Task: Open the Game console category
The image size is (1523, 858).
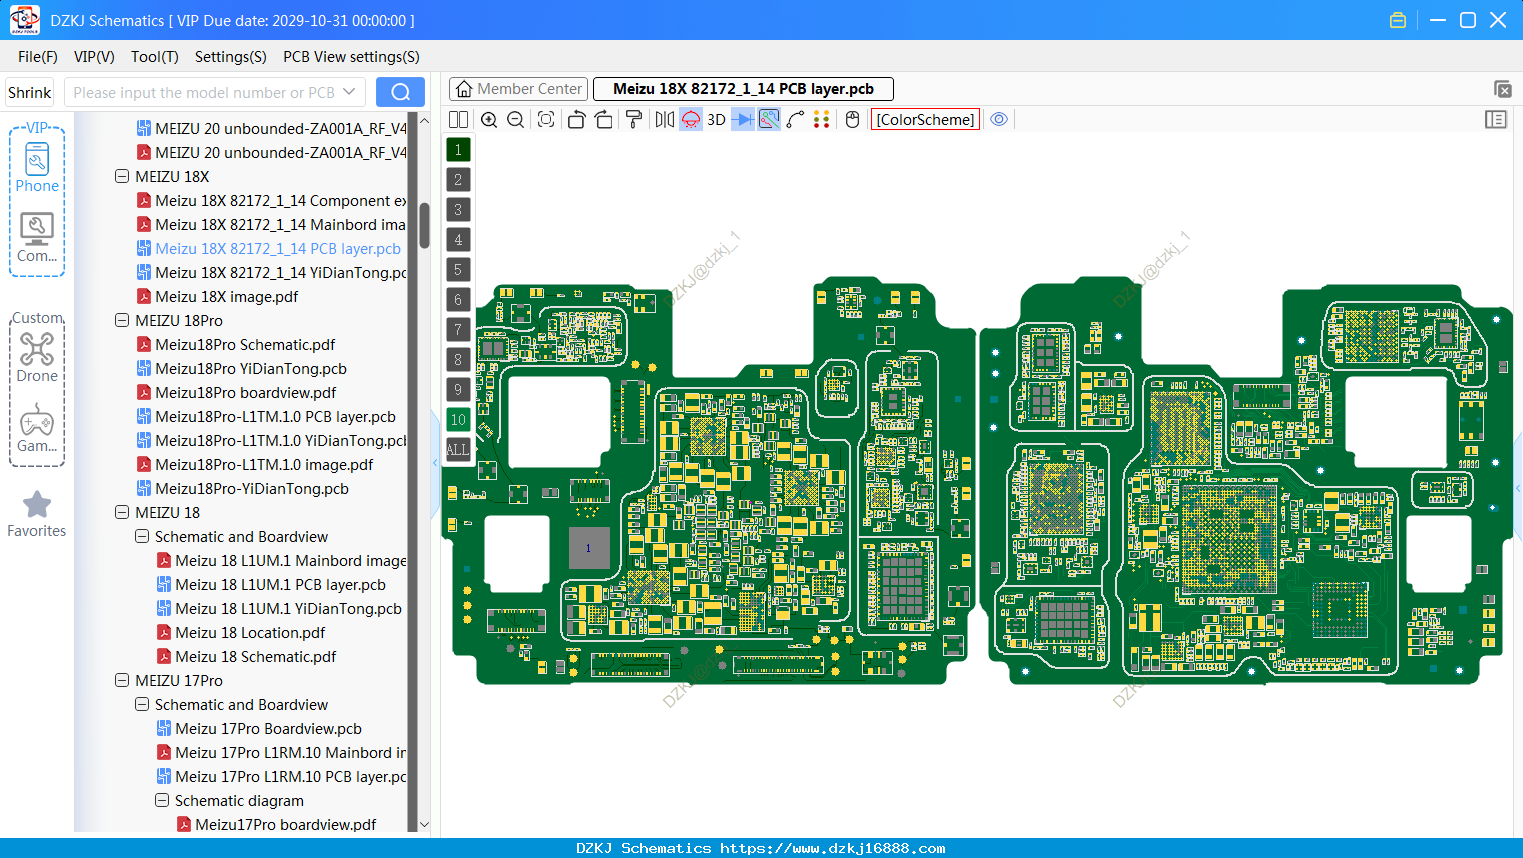Action: (37, 428)
